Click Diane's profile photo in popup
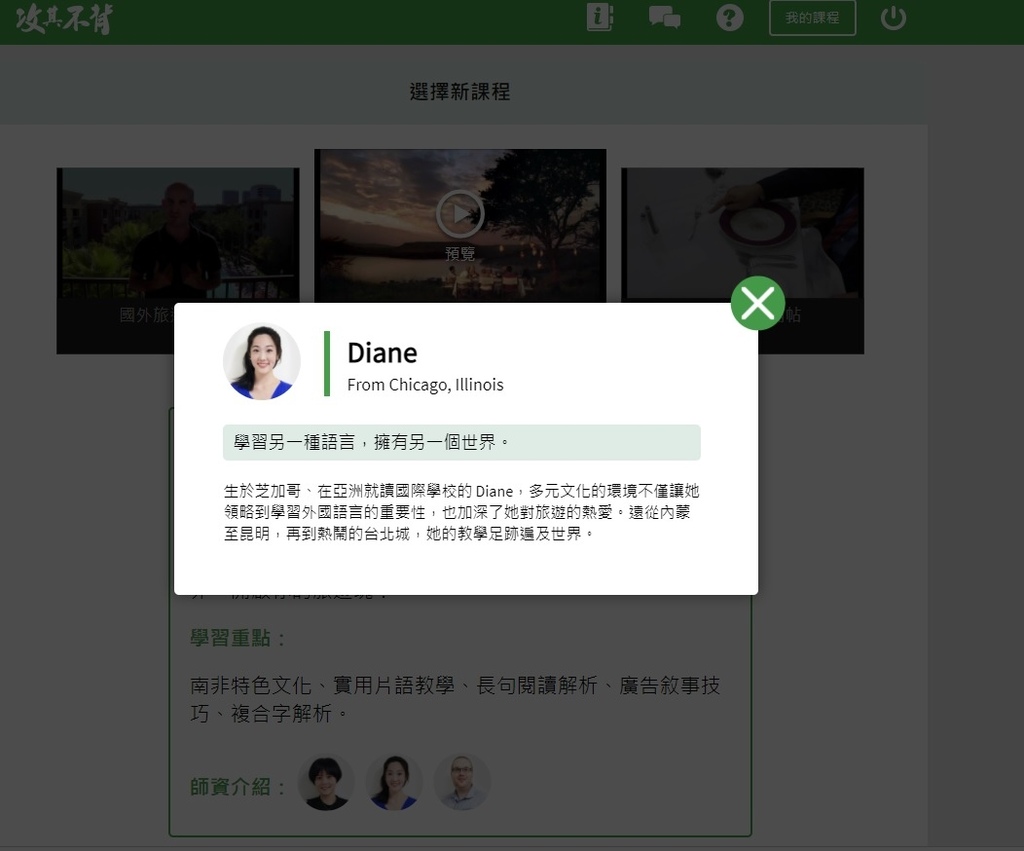 click(262, 361)
